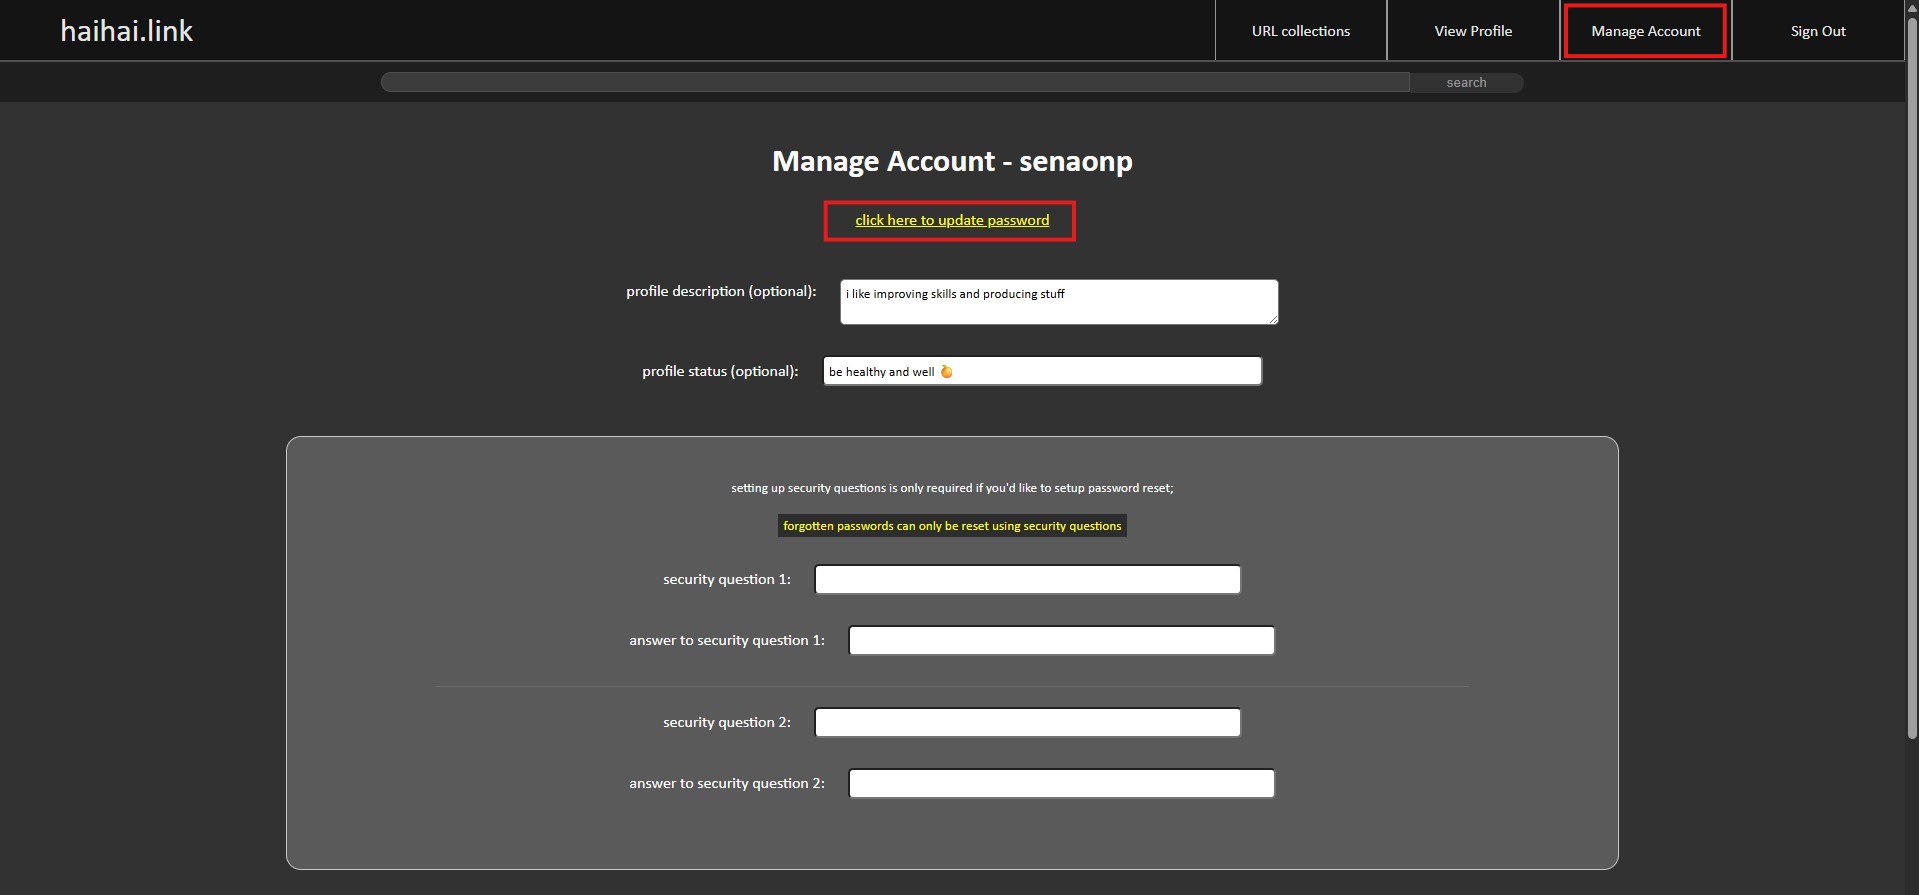Go to the View Profile tab
This screenshot has height=895, width=1919.
(1472, 31)
